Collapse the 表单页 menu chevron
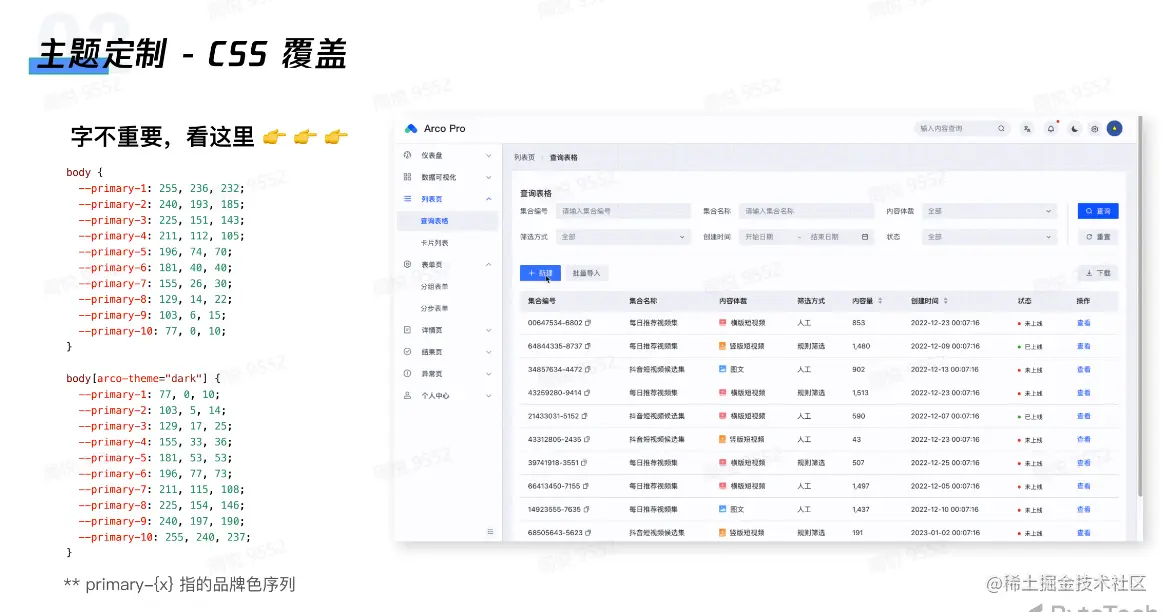 (488, 264)
